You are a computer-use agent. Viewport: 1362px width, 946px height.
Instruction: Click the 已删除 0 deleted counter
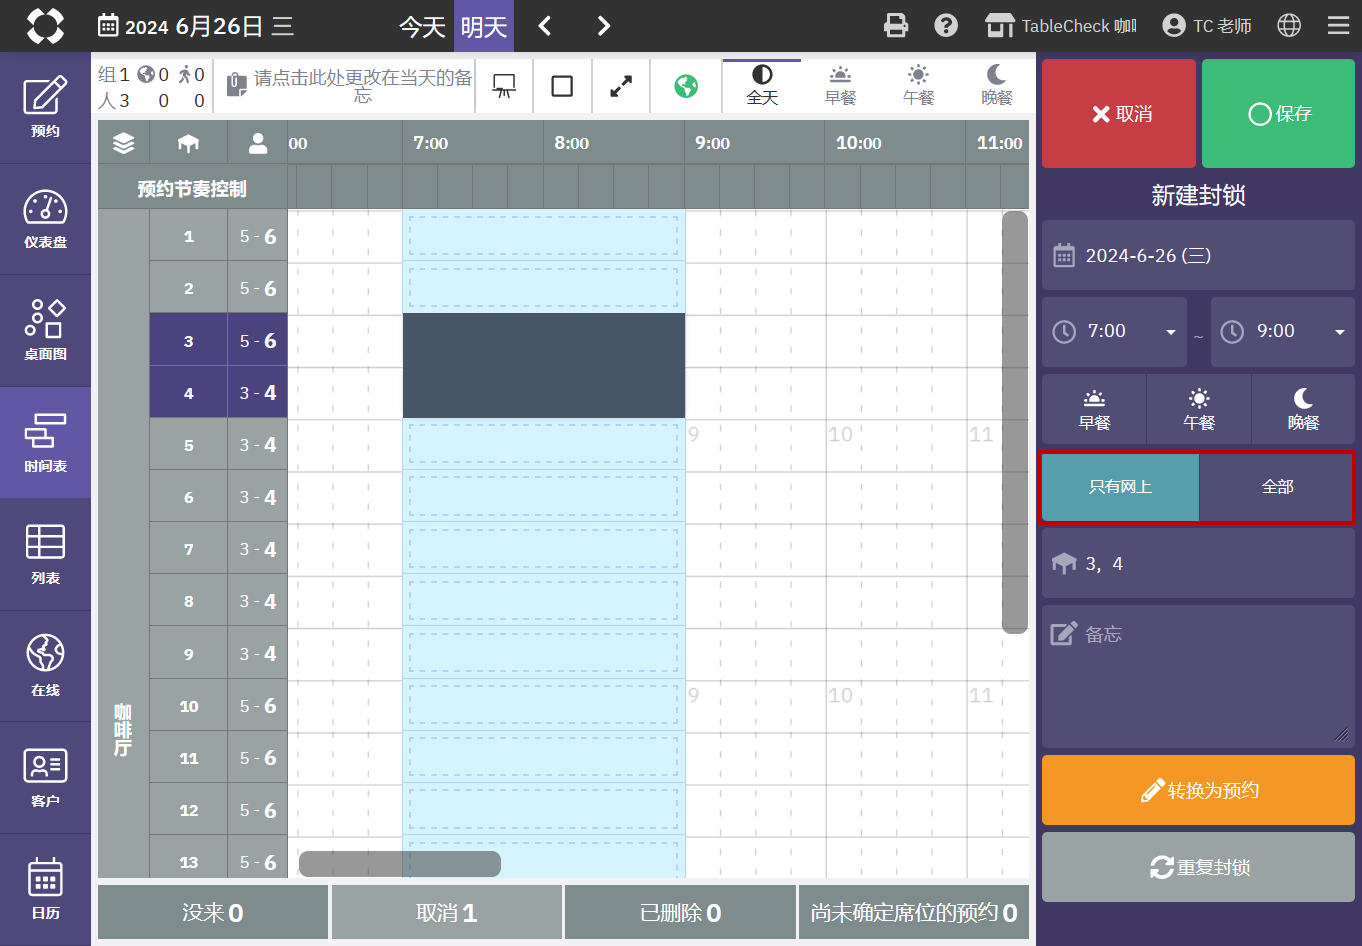tap(680, 912)
